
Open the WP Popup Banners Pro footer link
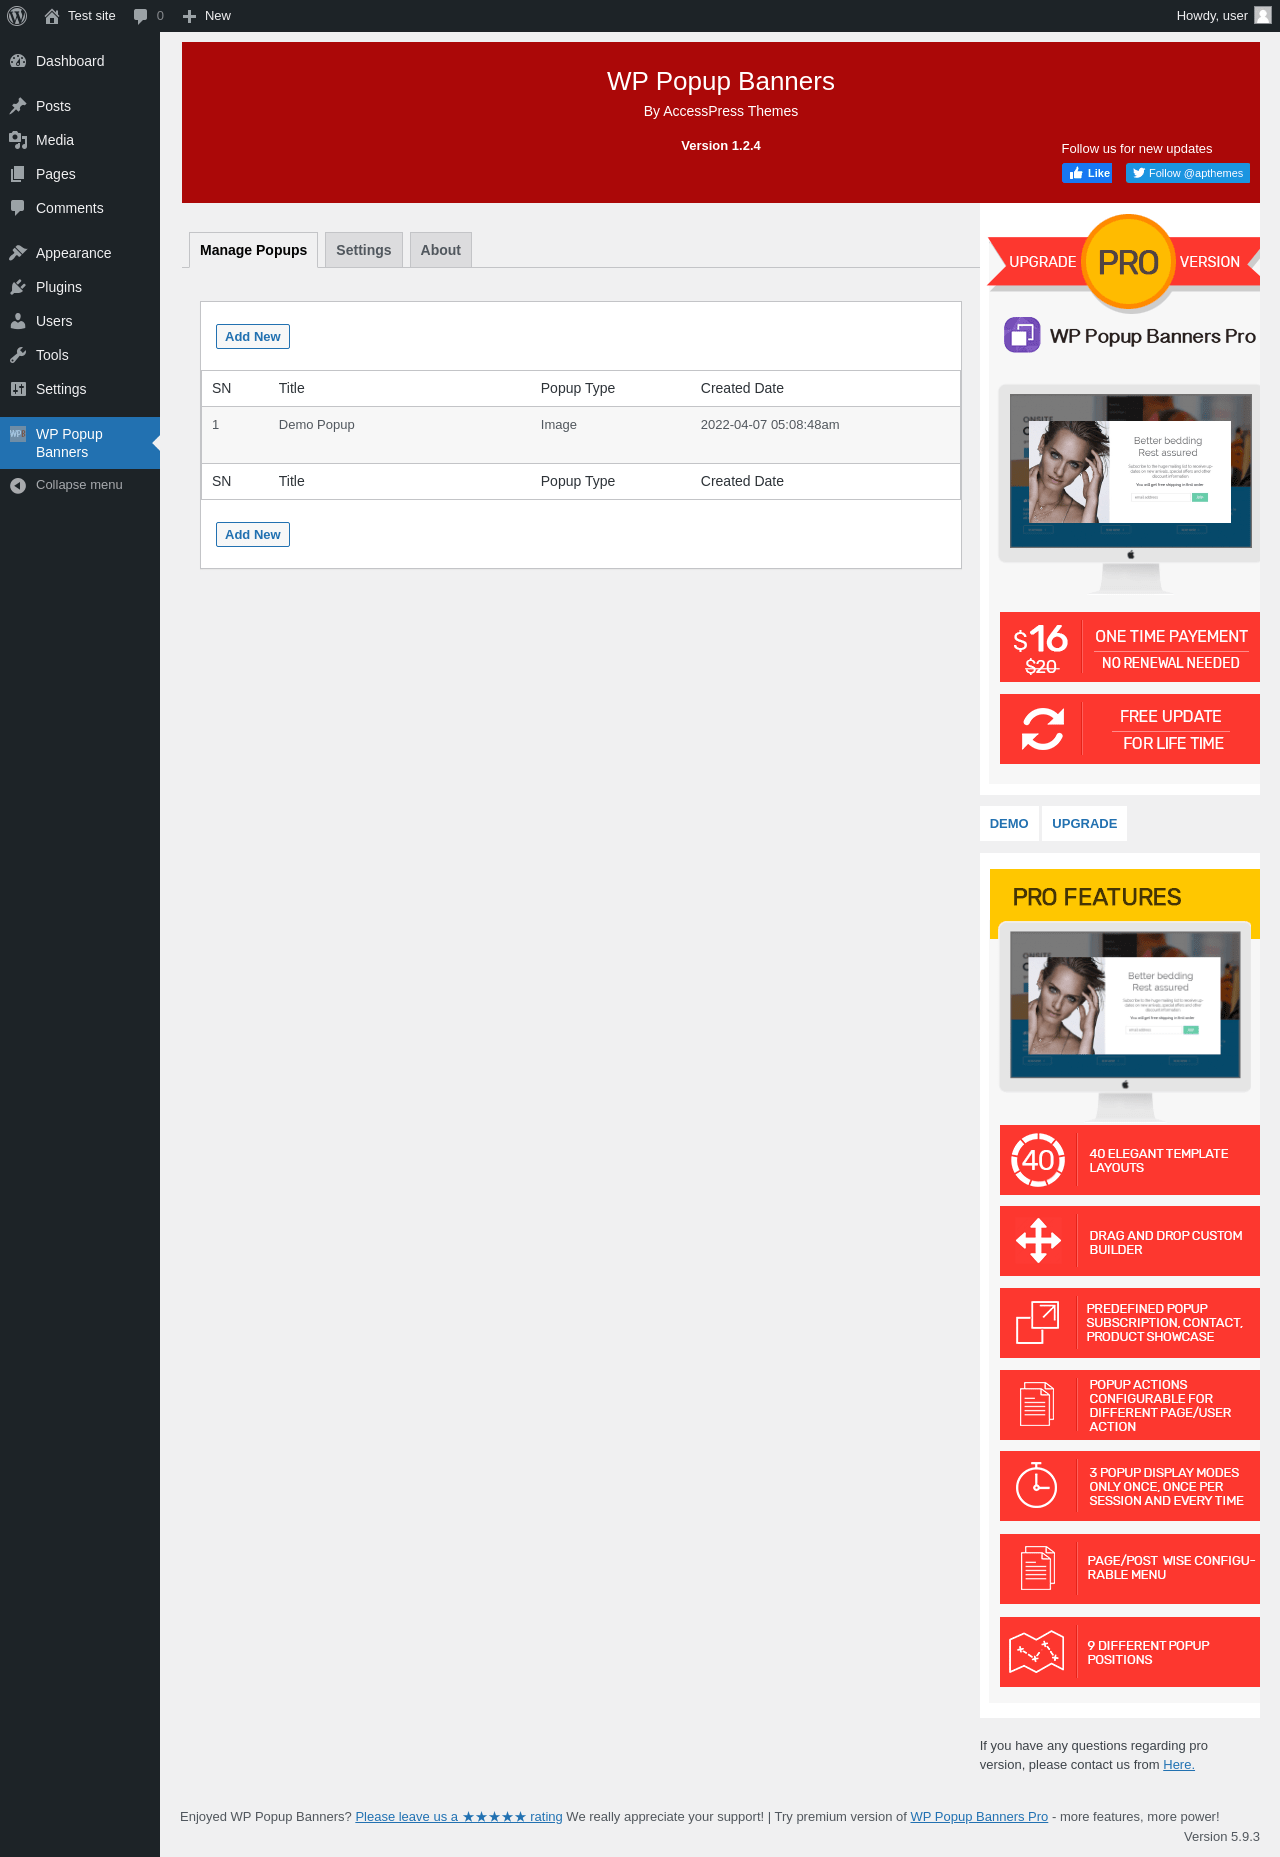pos(979,1817)
